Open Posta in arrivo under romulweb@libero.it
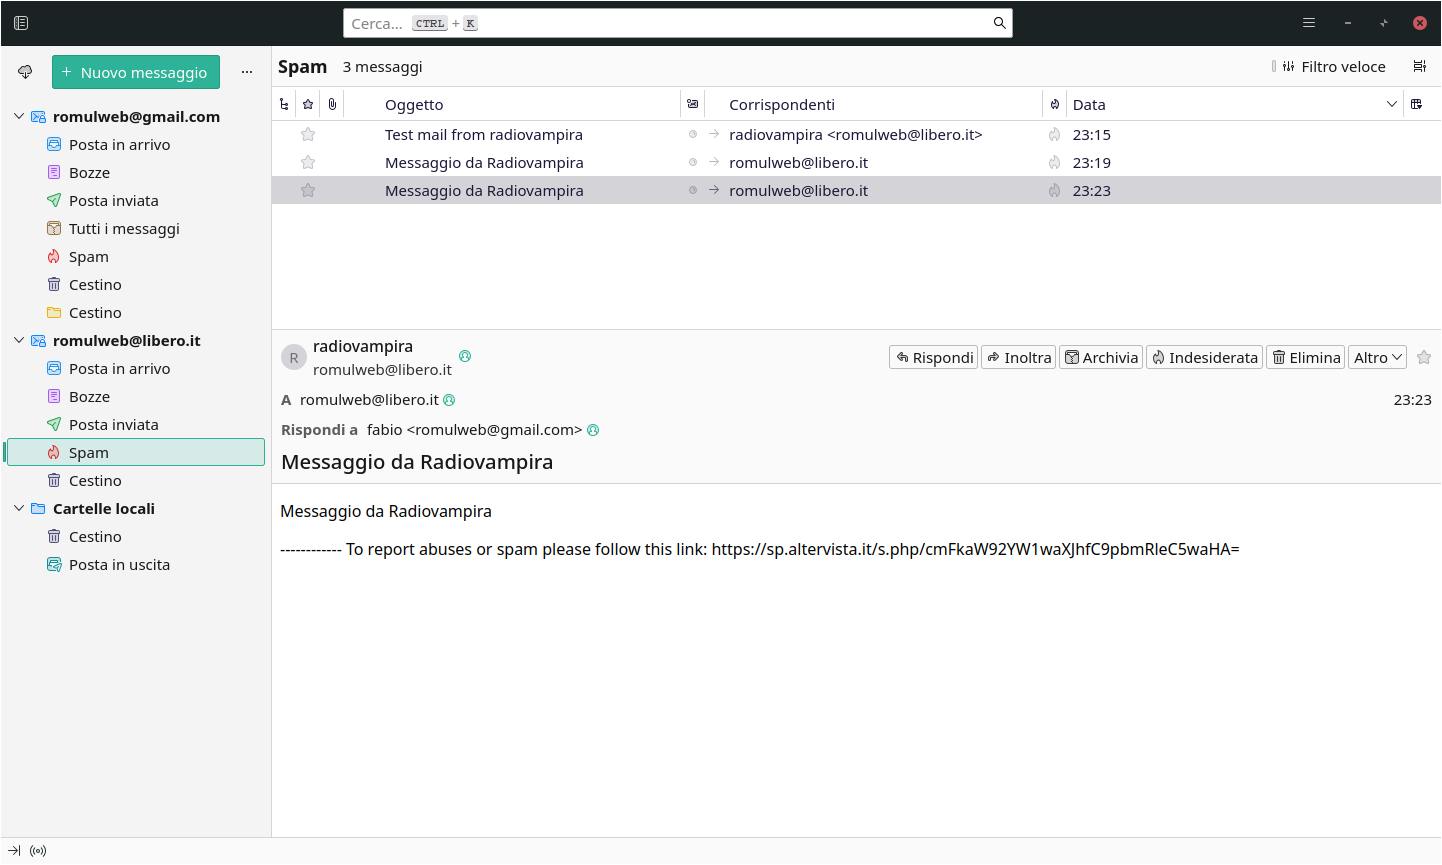Image resolution: width=1442 pixels, height=865 pixels. [x=119, y=369]
